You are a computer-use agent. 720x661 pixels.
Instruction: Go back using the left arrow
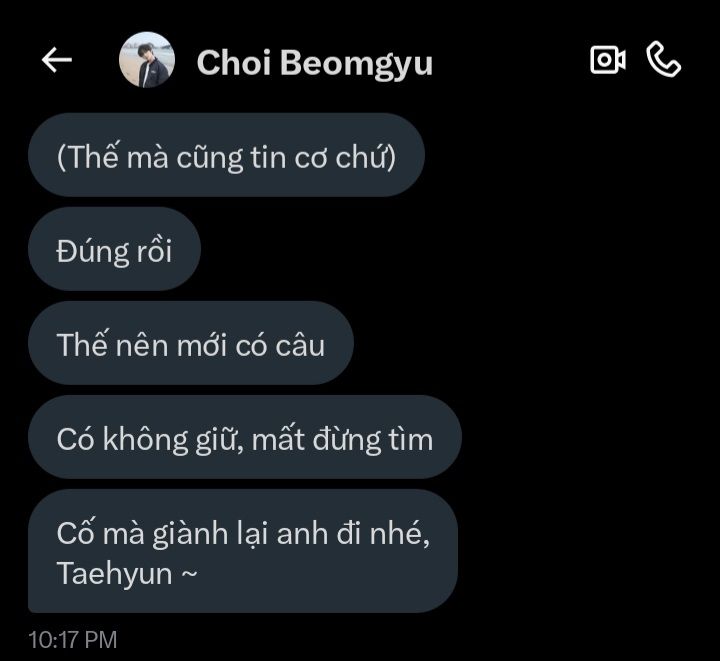[x=56, y=60]
